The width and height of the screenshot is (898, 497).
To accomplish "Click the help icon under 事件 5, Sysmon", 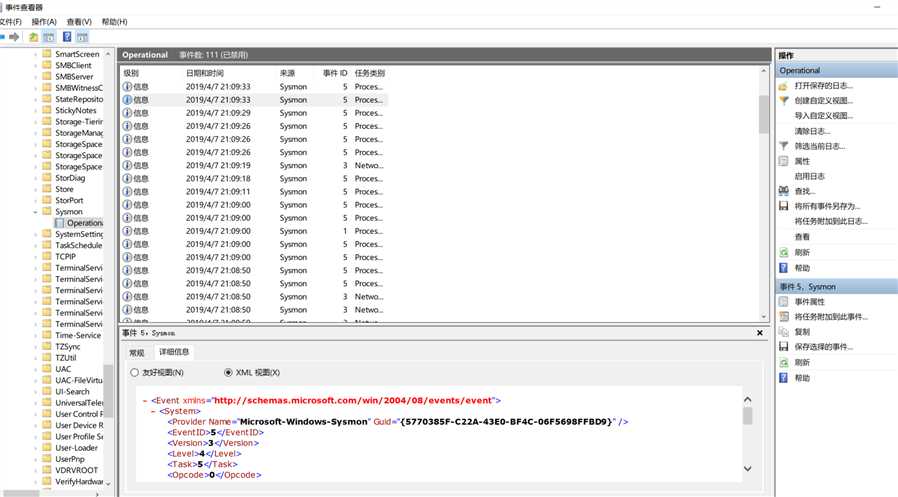I will point(783,377).
